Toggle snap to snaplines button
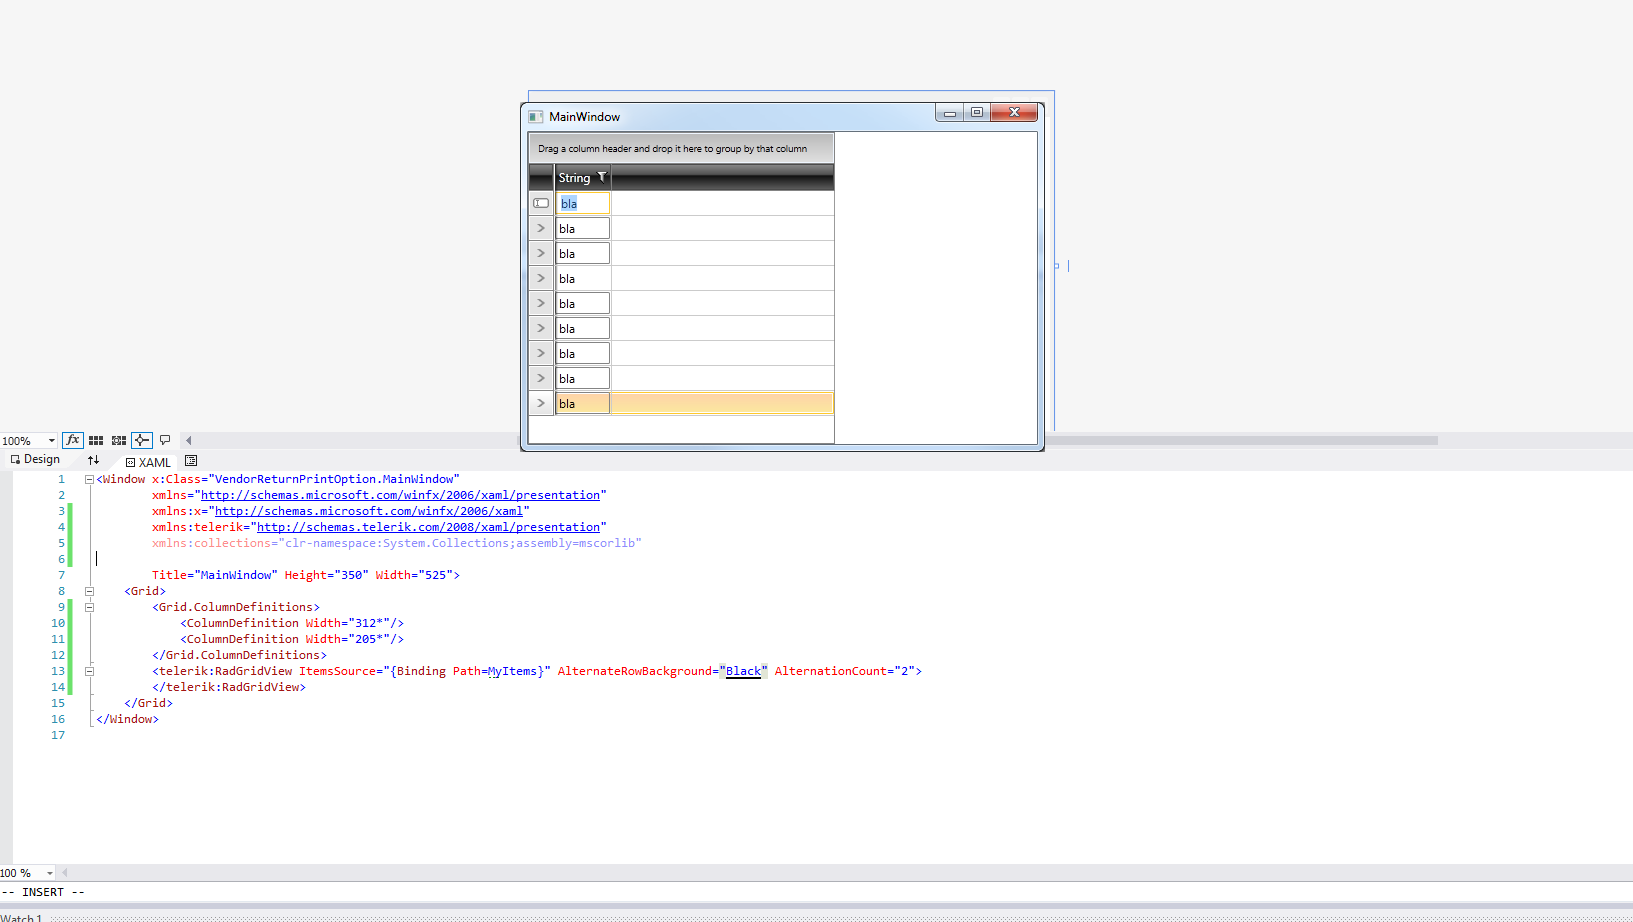 [142, 440]
